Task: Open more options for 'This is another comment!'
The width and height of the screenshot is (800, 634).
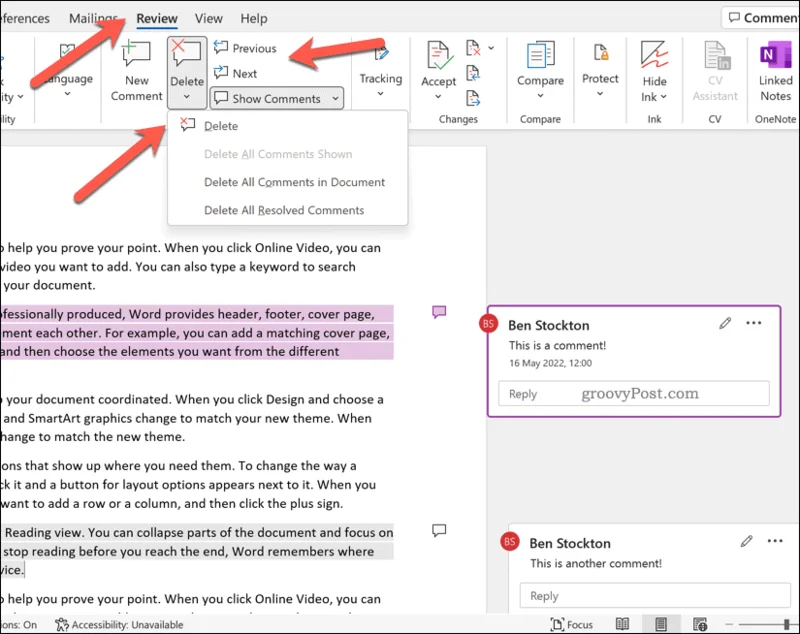Action: (775, 541)
